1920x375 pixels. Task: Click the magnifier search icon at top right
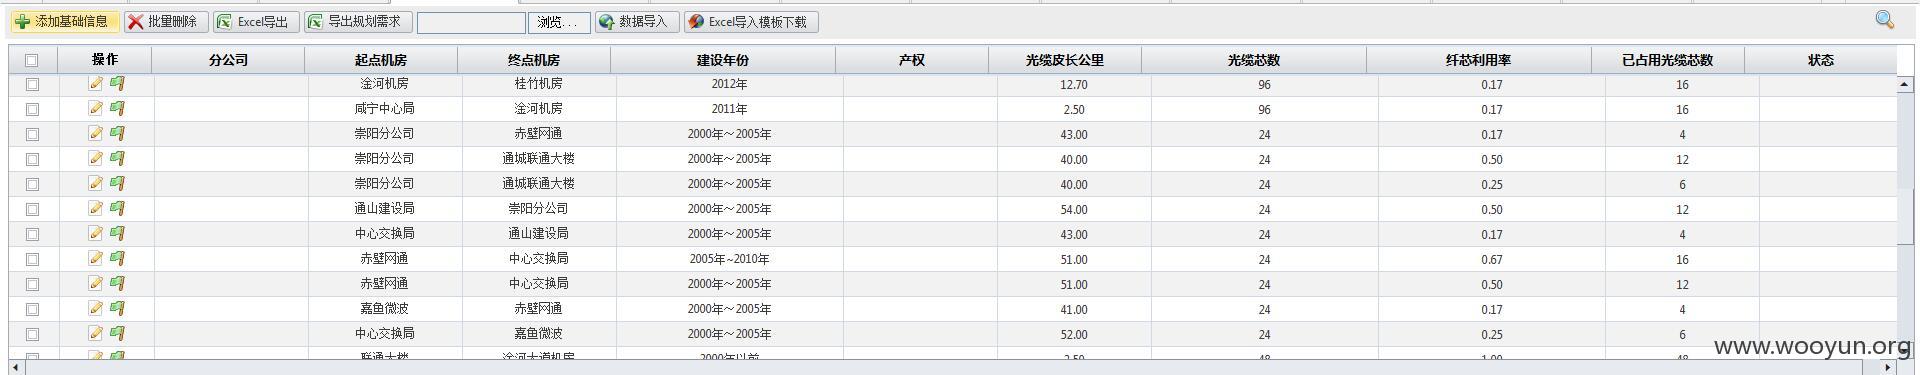1885,20
